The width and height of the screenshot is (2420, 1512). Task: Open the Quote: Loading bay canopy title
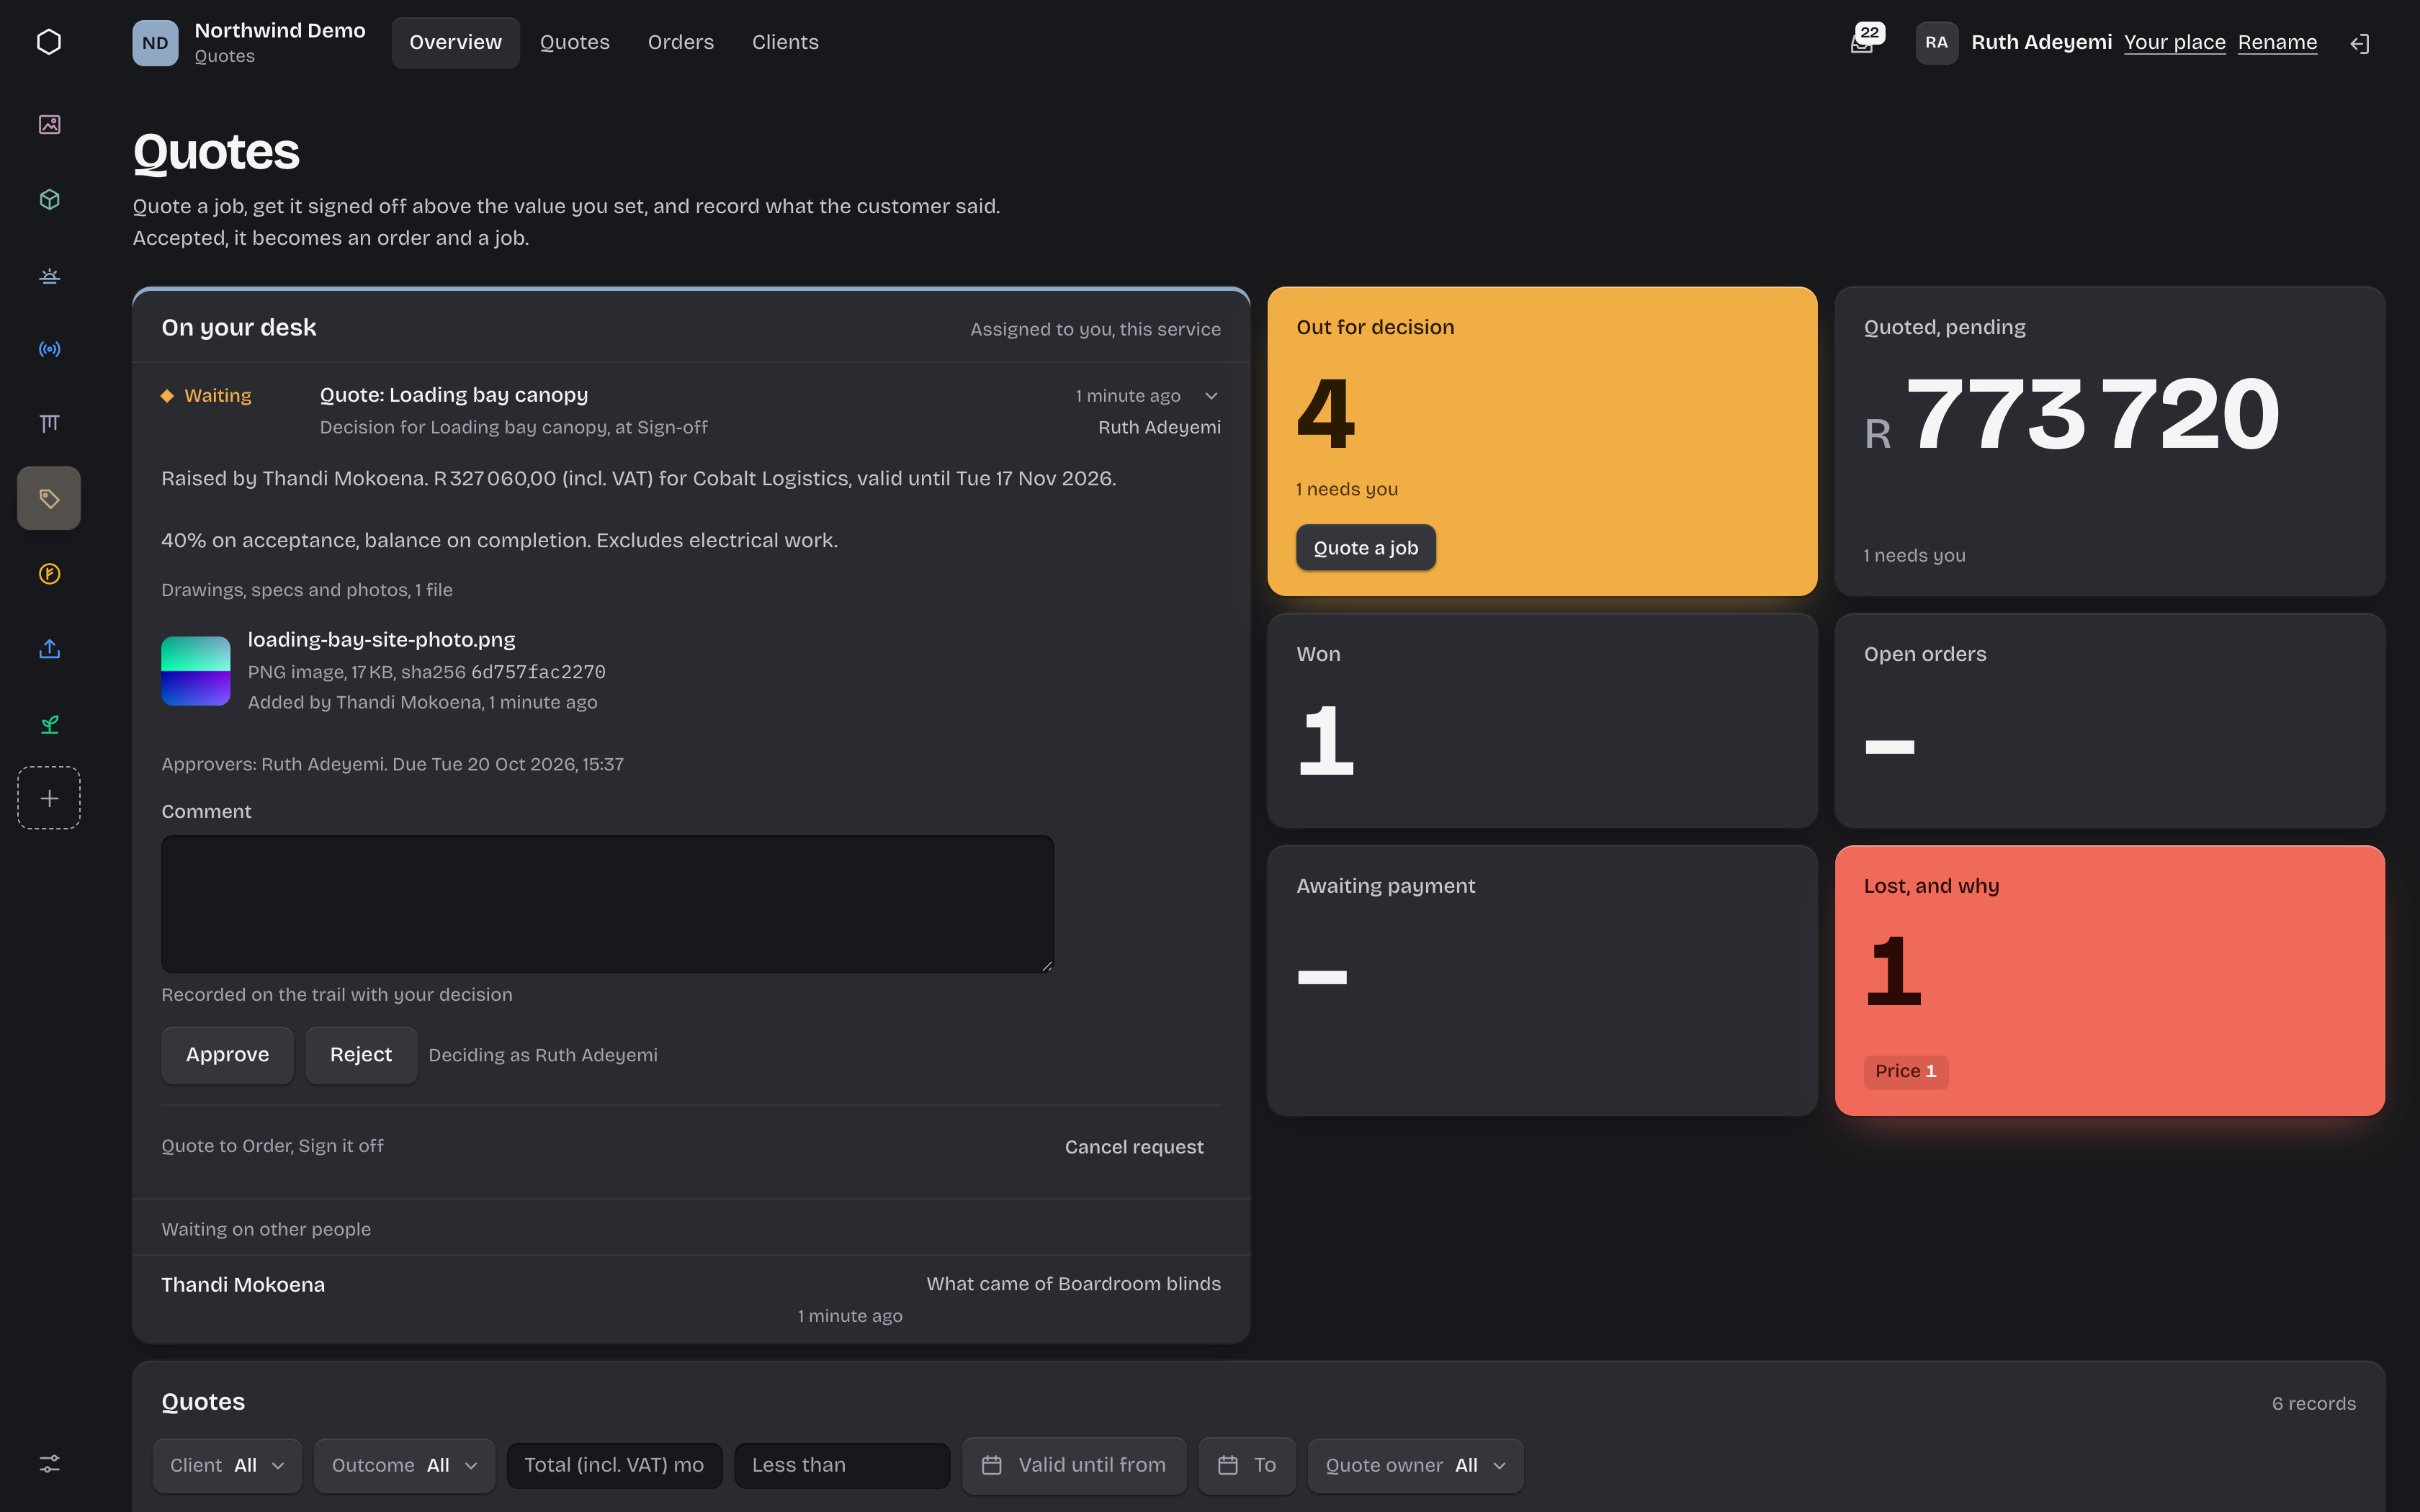pyautogui.click(x=453, y=395)
